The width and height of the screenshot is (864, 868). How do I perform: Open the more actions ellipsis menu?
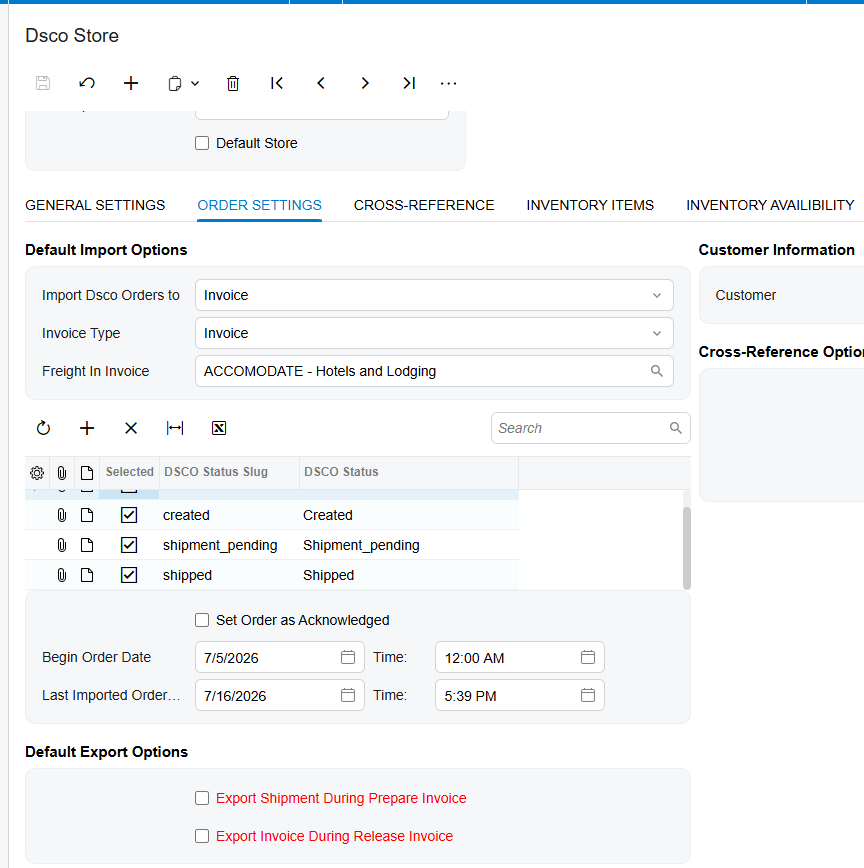448,84
